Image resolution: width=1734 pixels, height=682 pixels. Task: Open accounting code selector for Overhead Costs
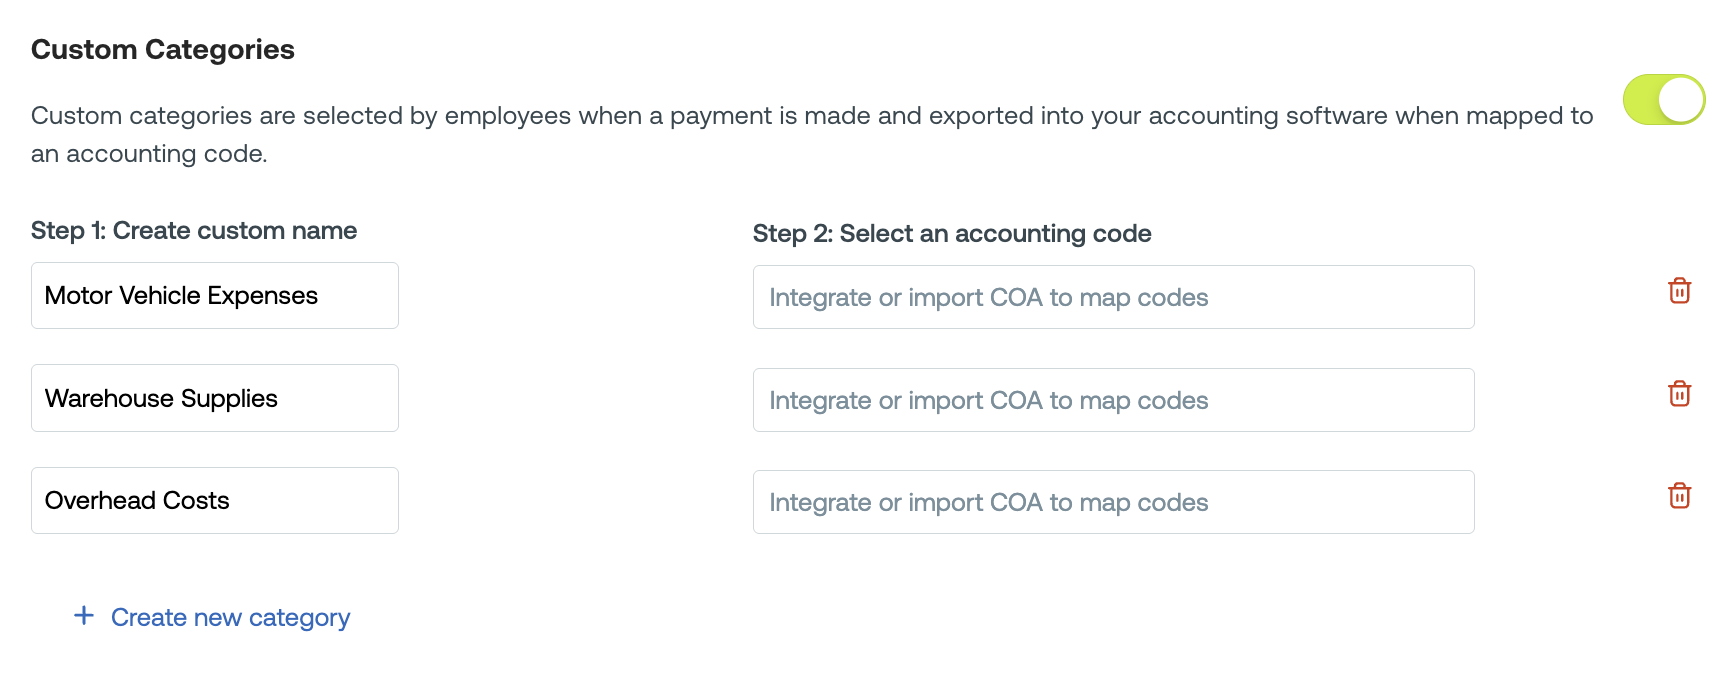[1113, 502]
